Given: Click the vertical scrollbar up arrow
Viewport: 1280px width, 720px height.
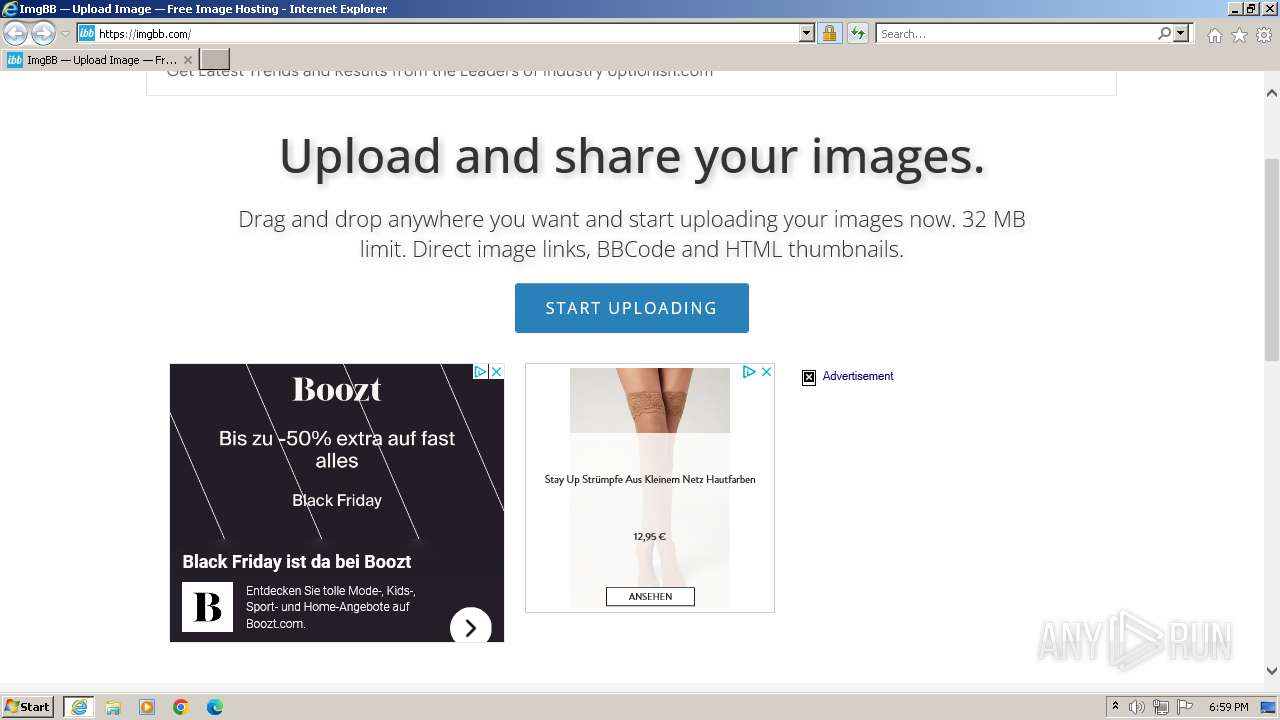Looking at the screenshot, I should (1272, 93).
